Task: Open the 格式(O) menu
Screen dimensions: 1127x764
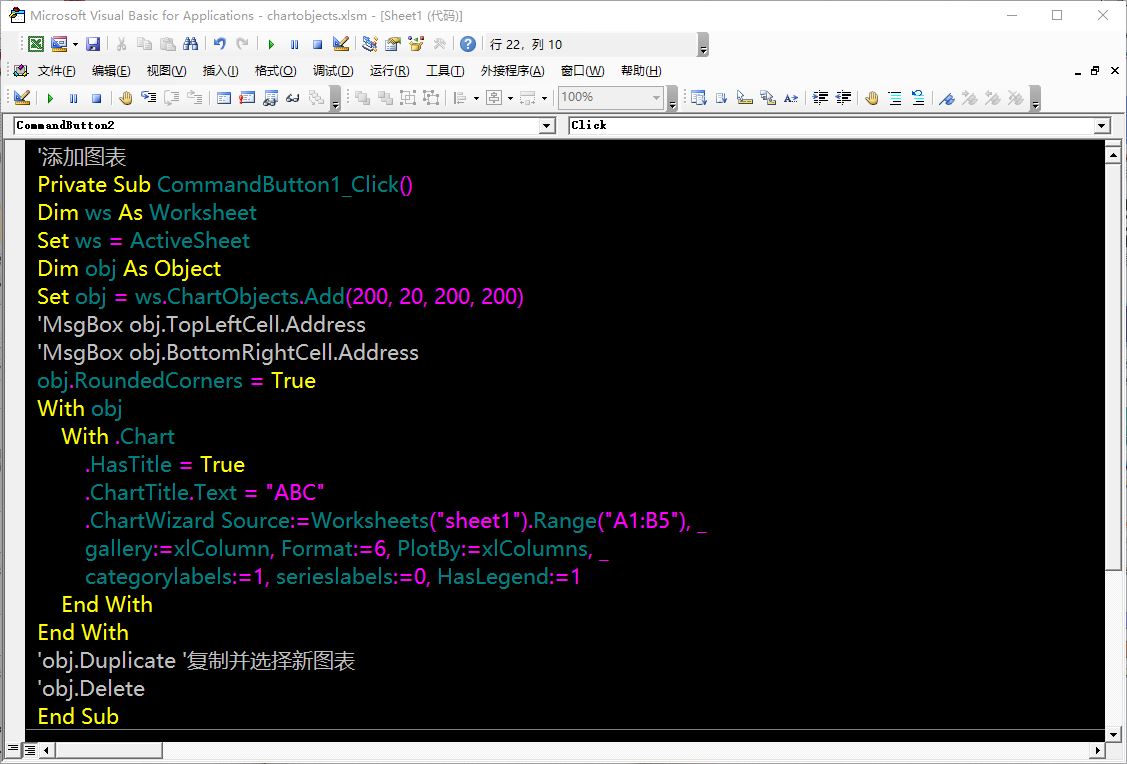Action: [275, 70]
